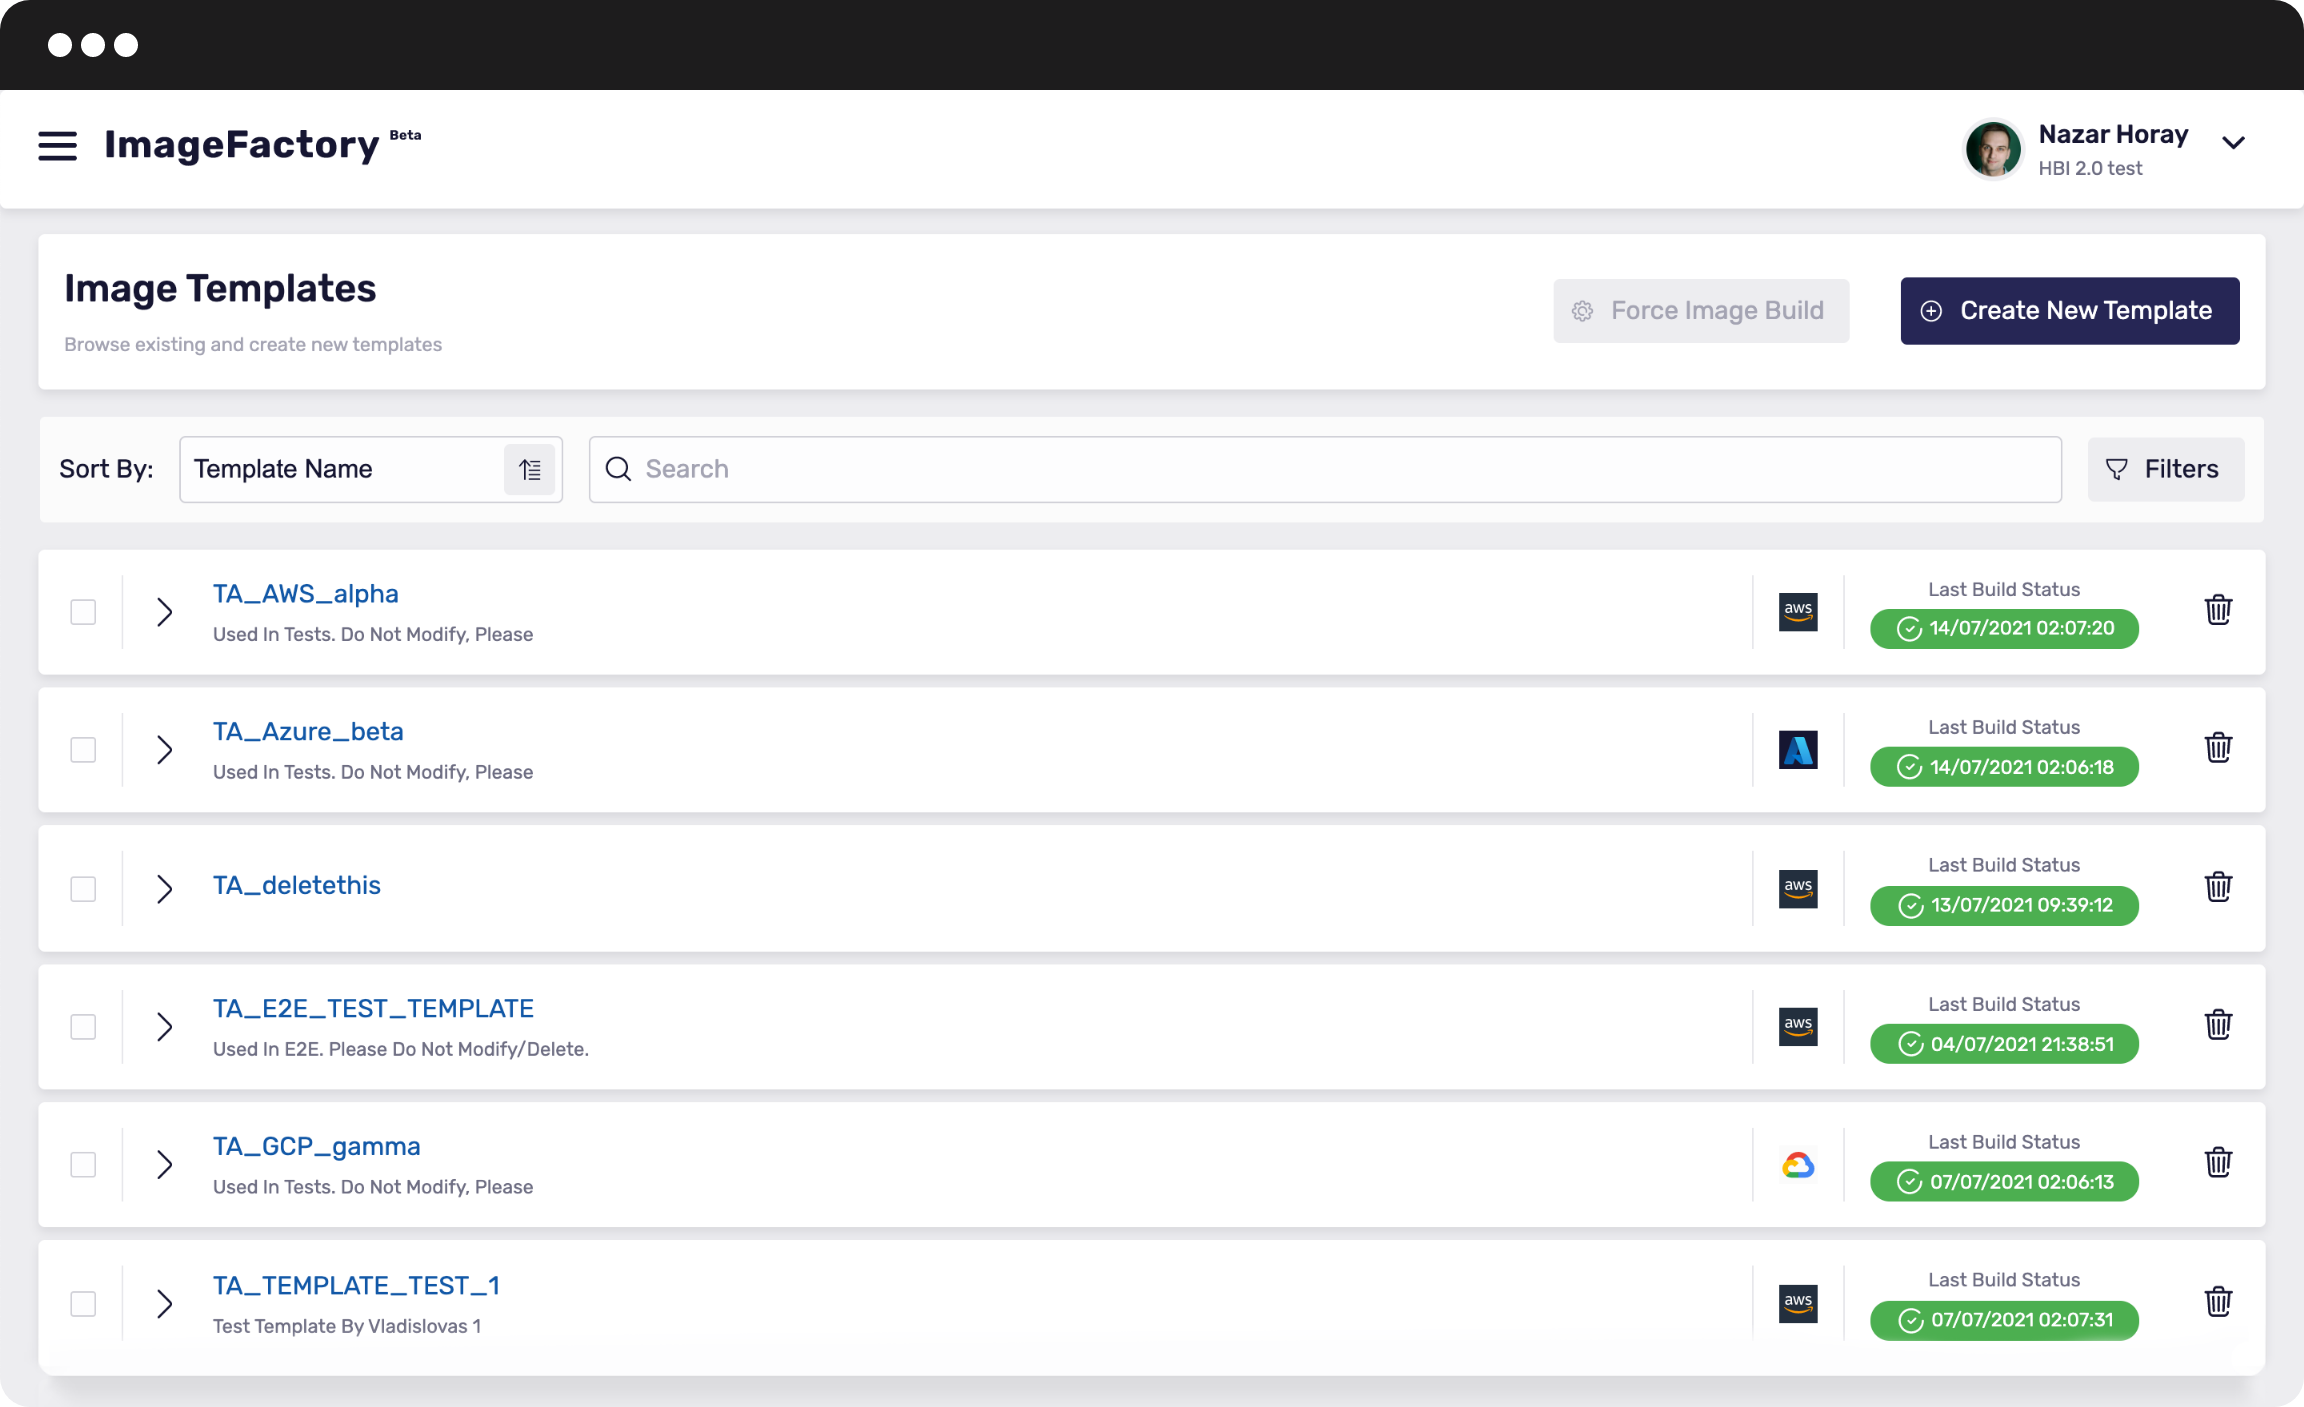Click the AWS icon on TA_E2E_TEST_TEMPLATE
This screenshot has width=2304, height=1407.
pos(1797,1027)
